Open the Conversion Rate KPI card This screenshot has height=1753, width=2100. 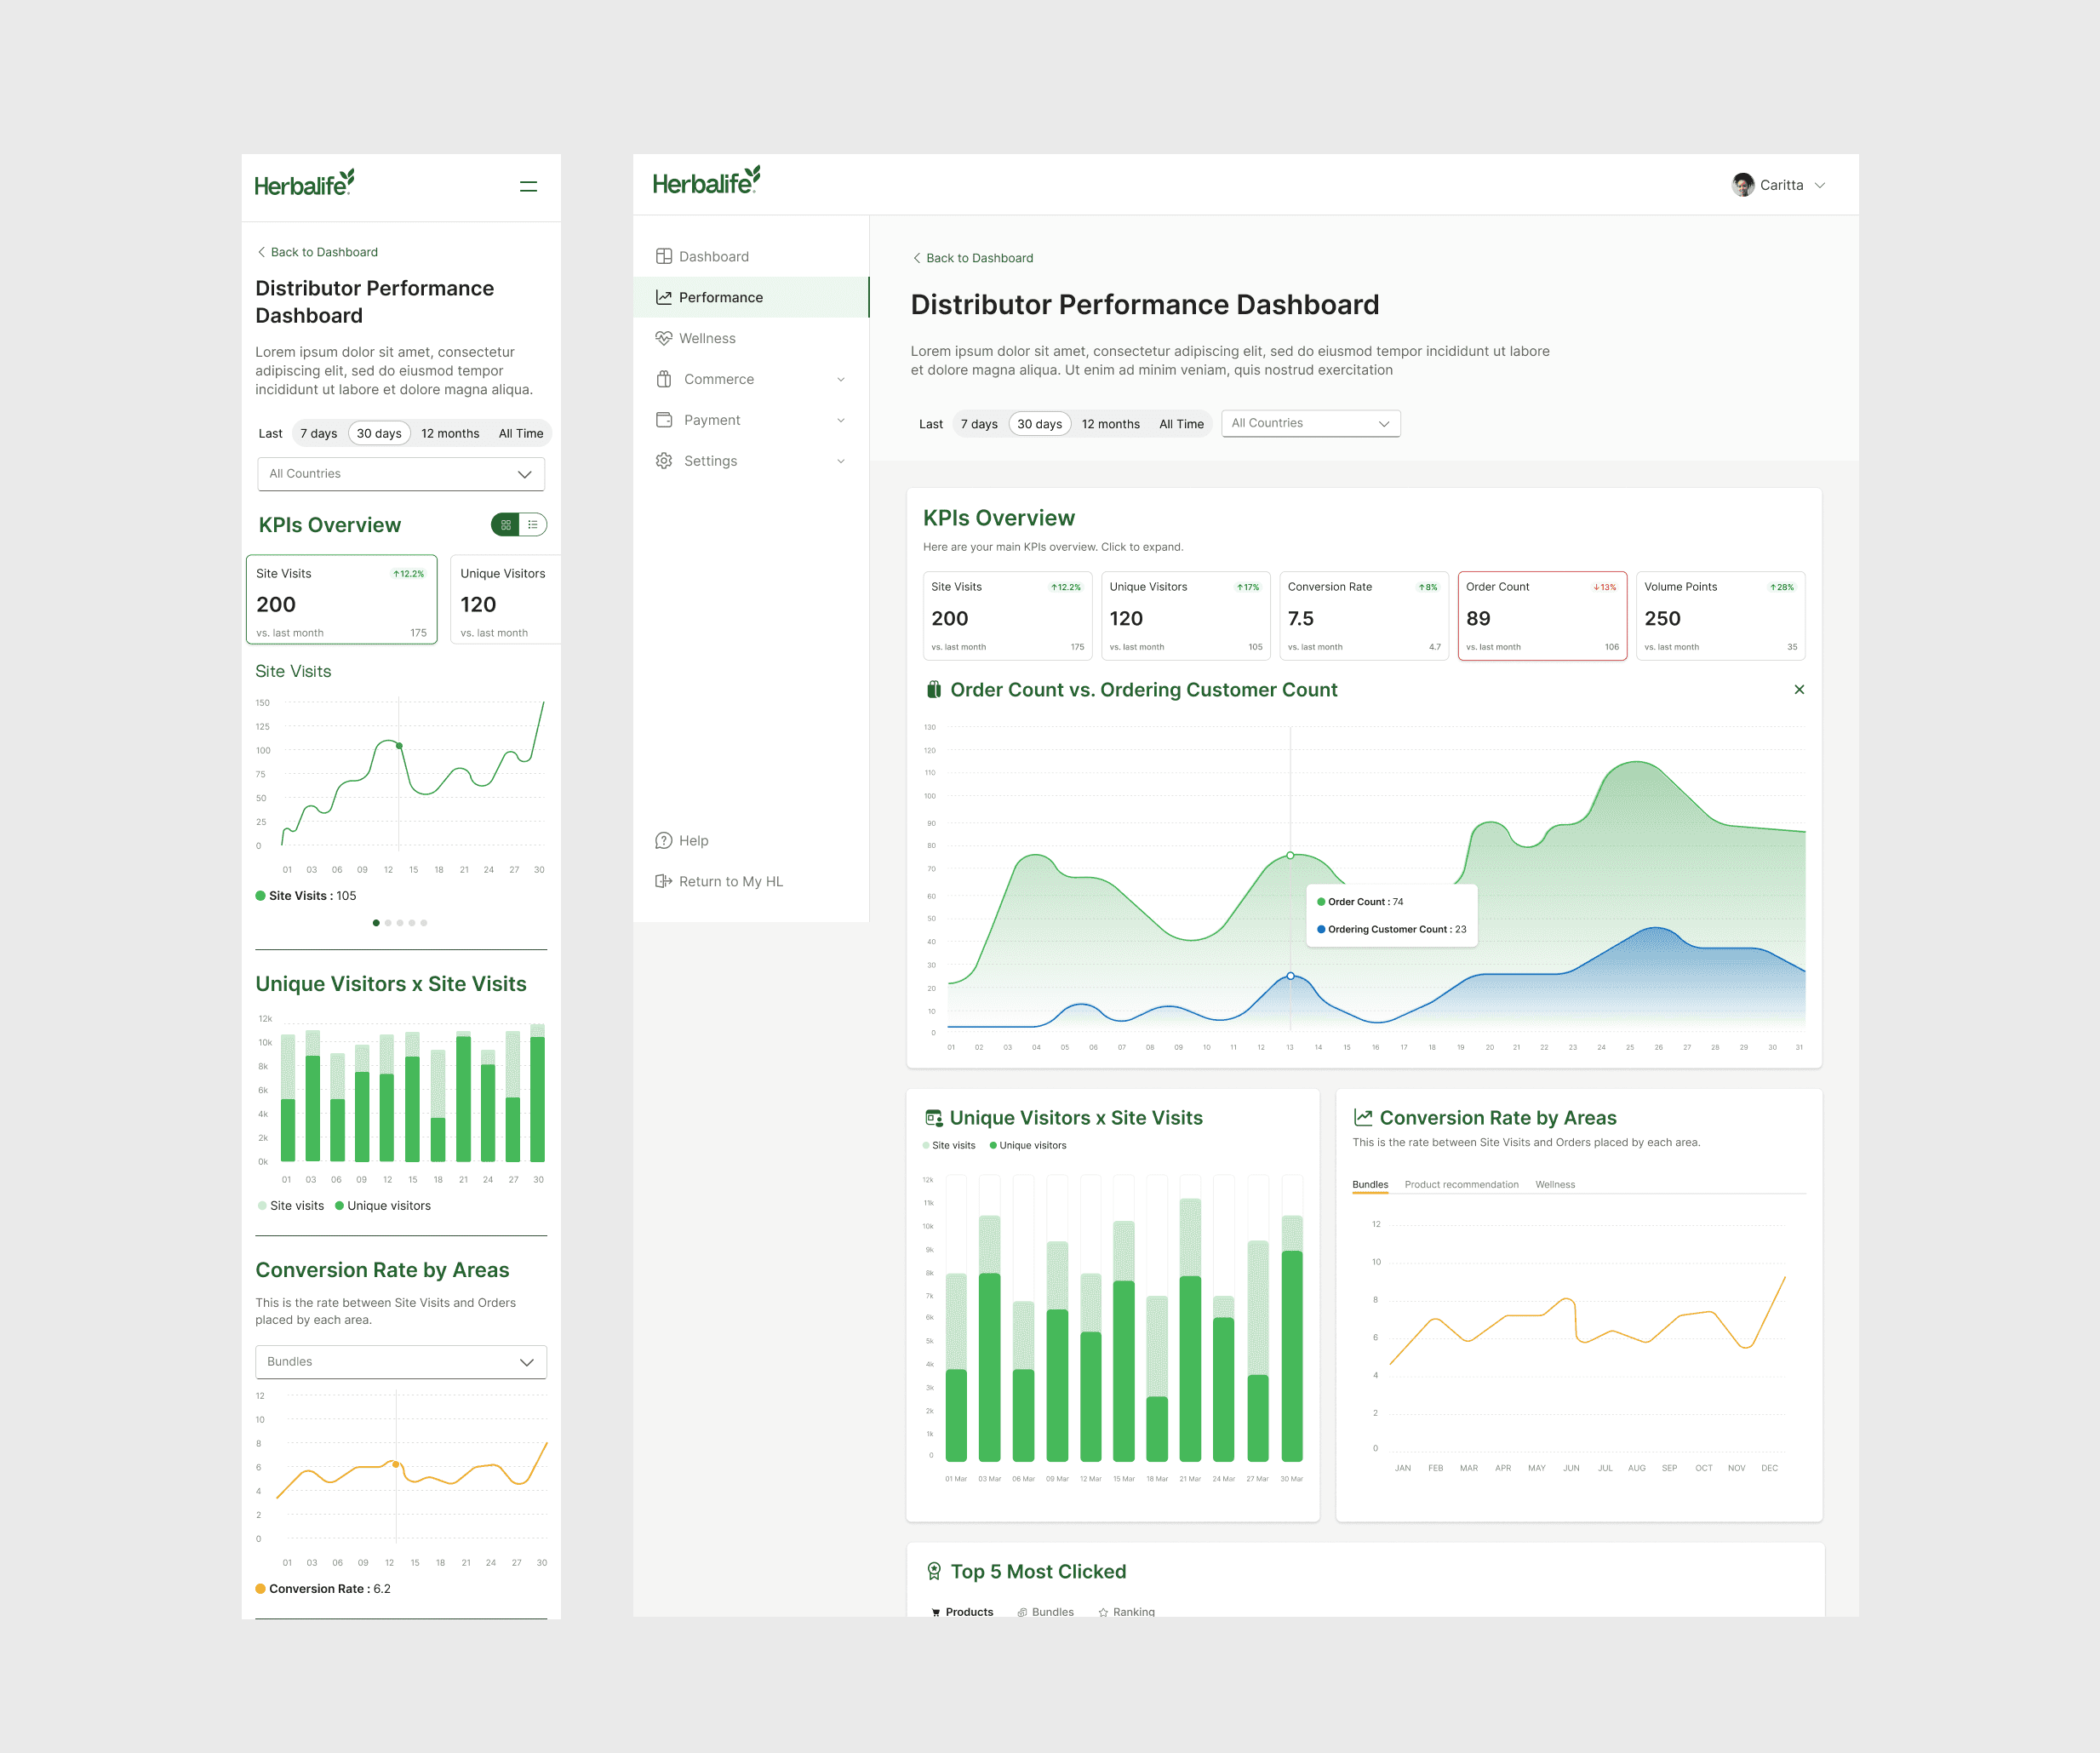click(1364, 616)
